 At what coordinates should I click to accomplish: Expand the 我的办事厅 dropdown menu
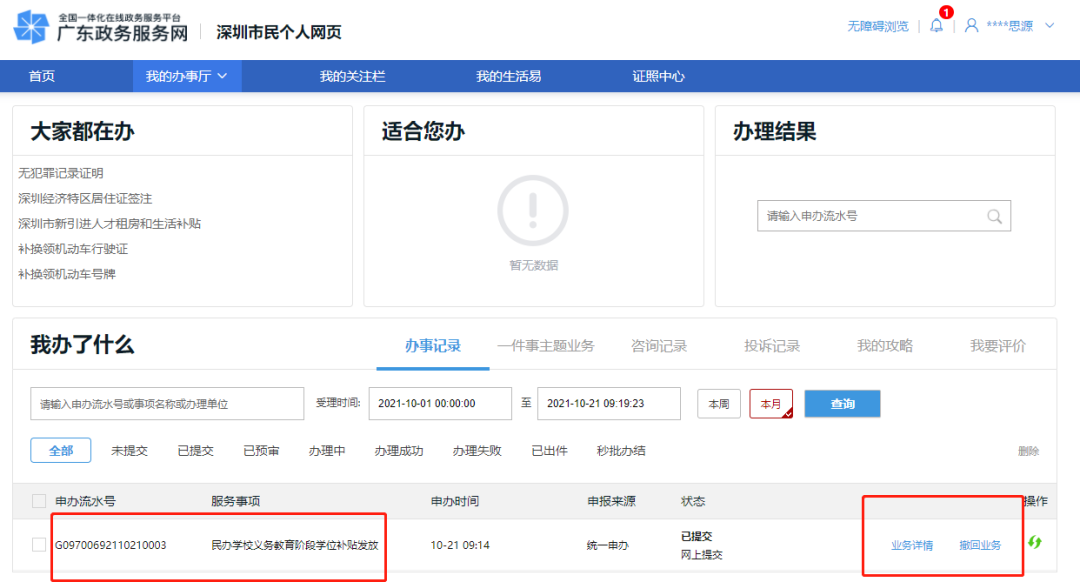[187, 76]
